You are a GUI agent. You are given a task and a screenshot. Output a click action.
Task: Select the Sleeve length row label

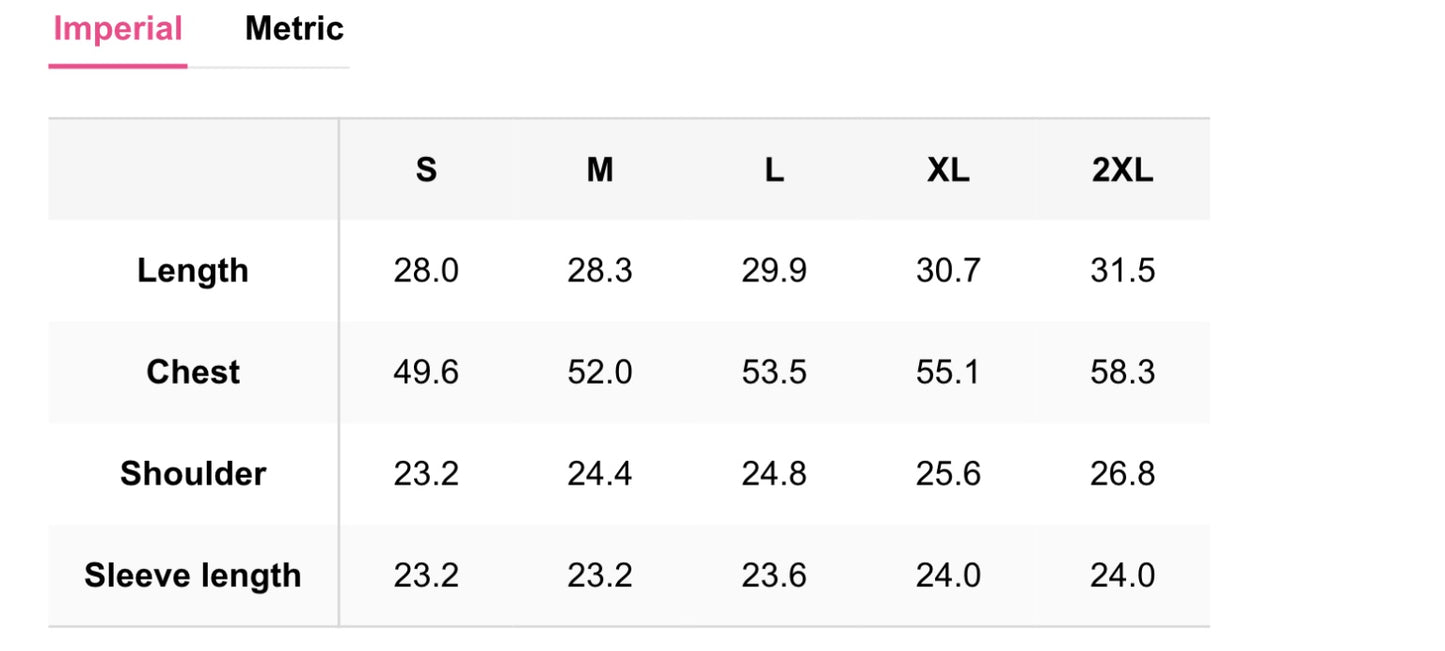coord(193,575)
